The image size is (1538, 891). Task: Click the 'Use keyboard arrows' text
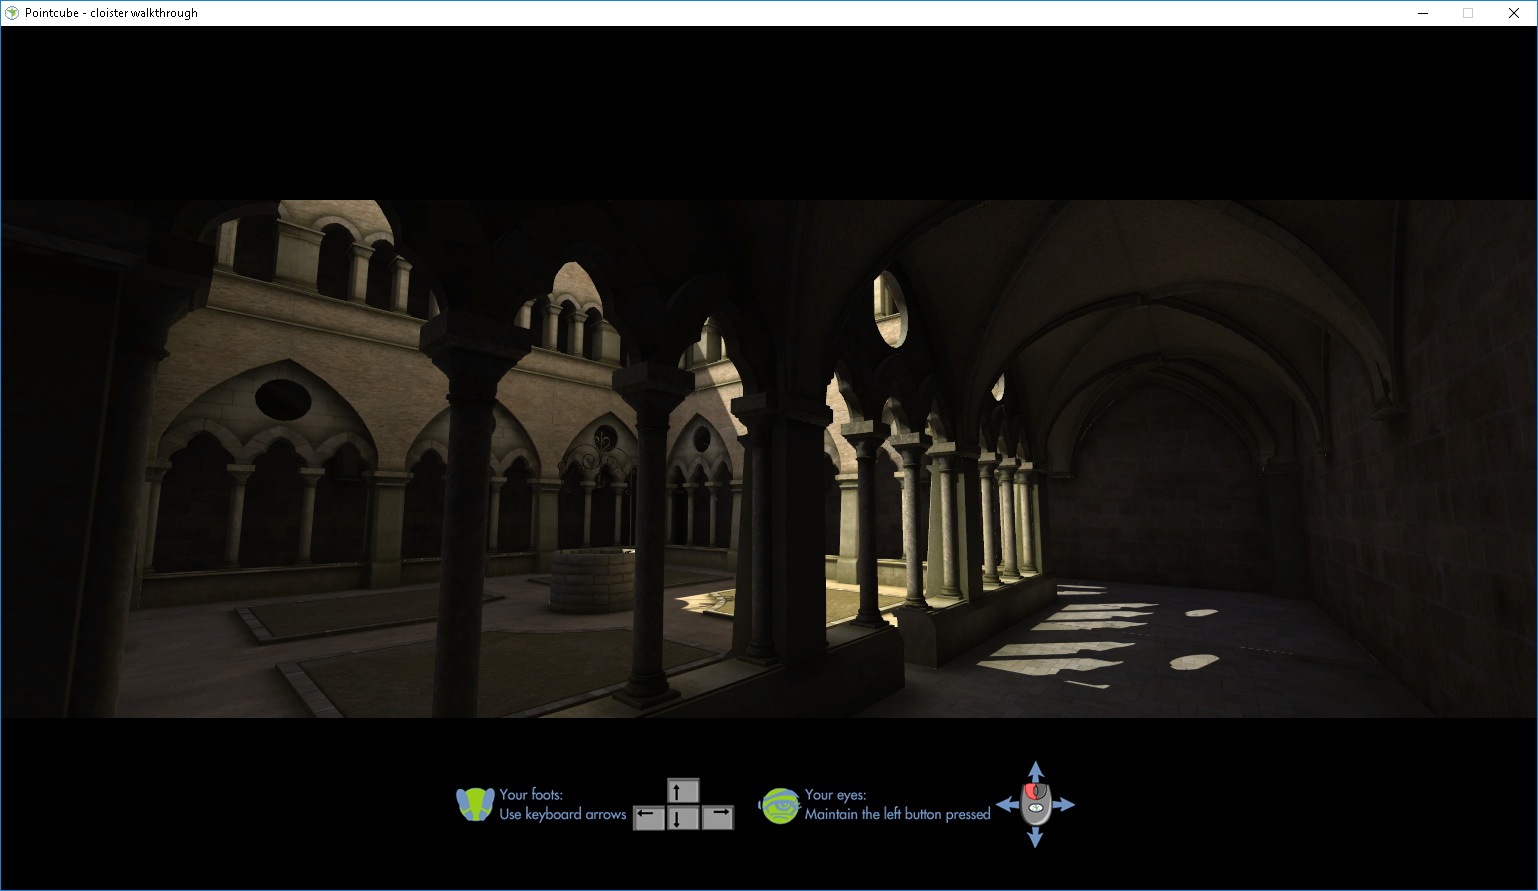point(563,814)
